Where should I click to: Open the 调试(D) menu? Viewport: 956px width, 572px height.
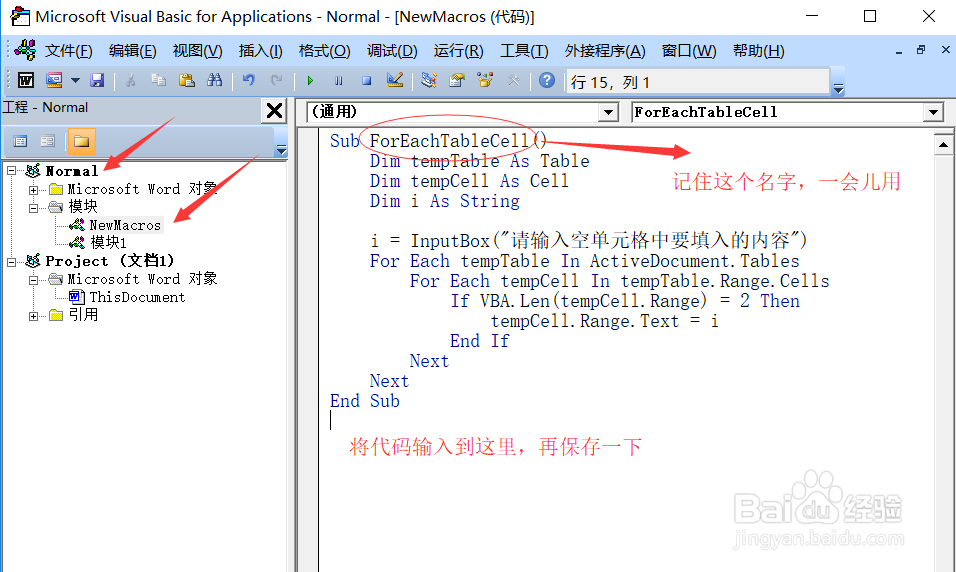(392, 51)
